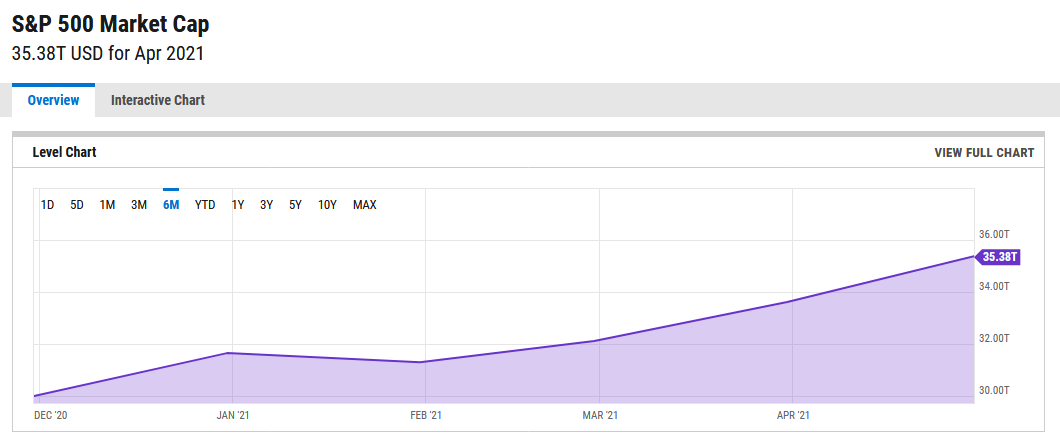Pick the 5Y time range
This screenshot has height=447, width=1060.
pos(296,205)
